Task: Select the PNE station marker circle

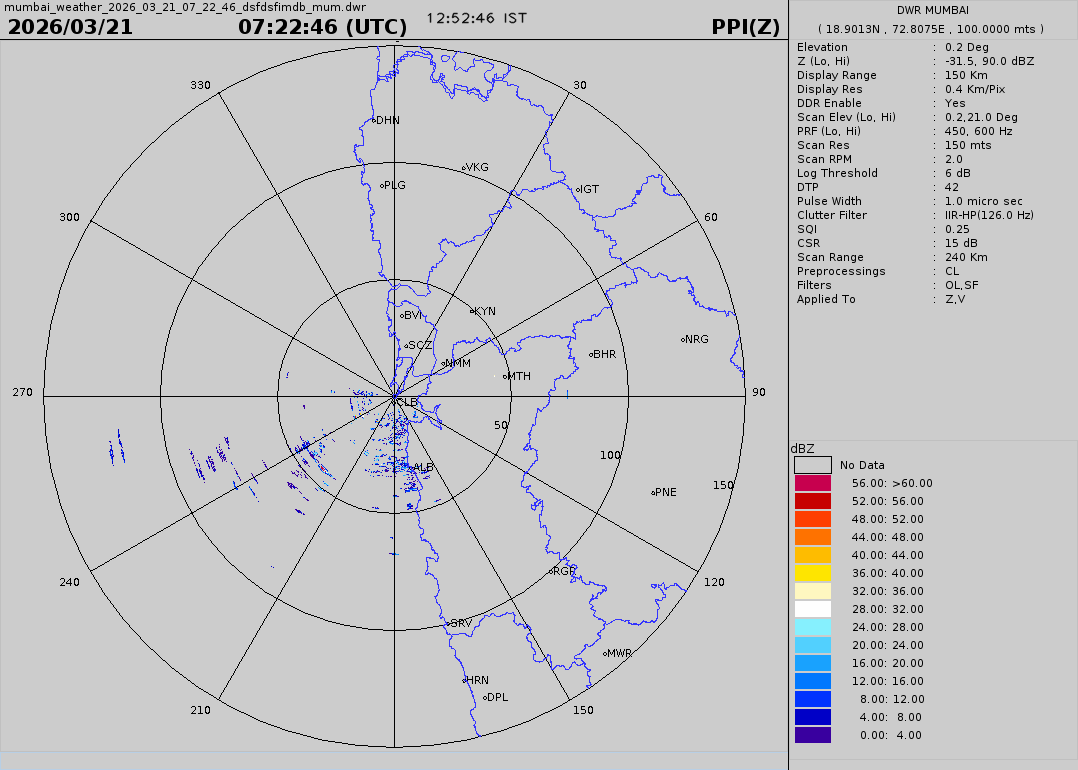Action: [x=653, y=492]
